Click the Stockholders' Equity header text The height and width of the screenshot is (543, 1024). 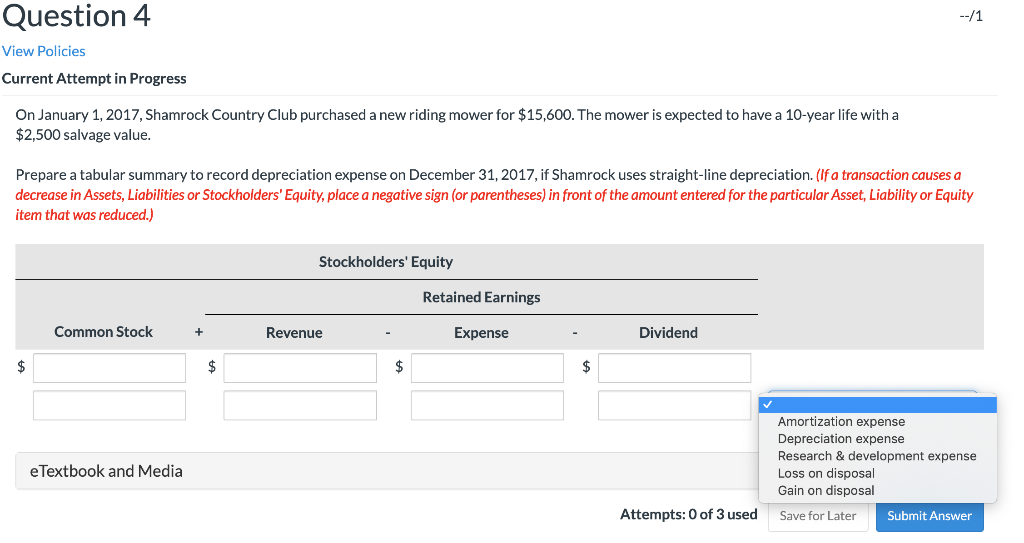pos(386,262)
